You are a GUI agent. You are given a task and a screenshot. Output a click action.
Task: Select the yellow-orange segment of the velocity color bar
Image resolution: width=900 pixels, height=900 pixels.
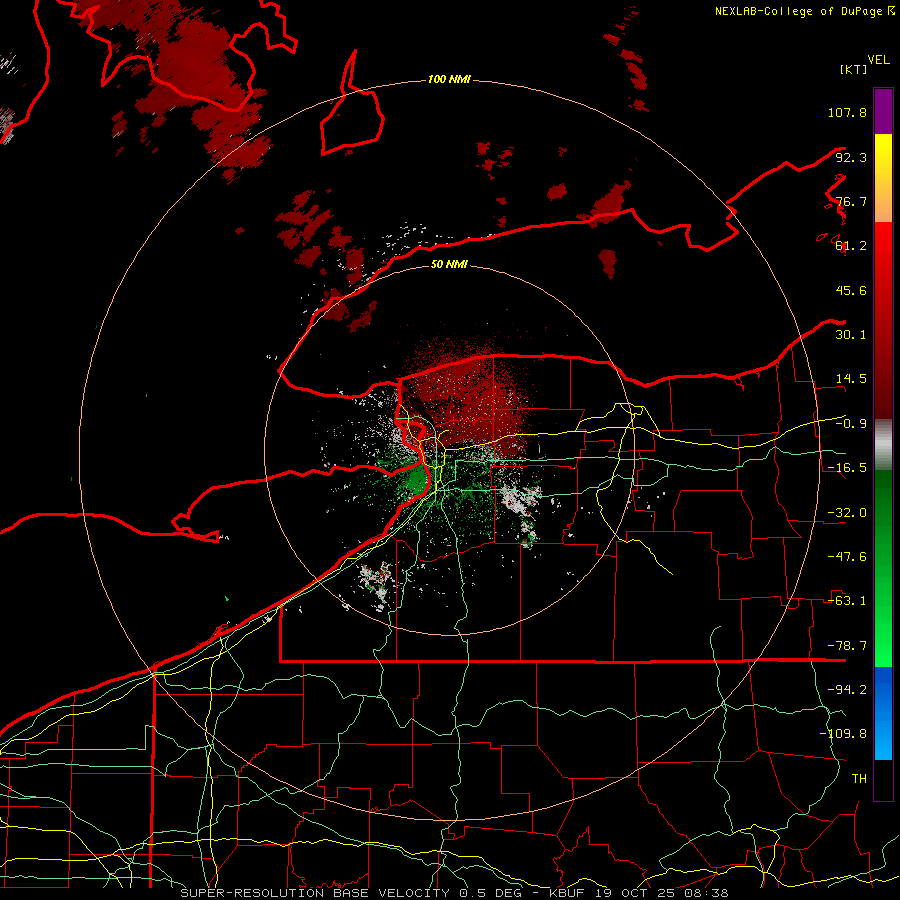[883, 178]
